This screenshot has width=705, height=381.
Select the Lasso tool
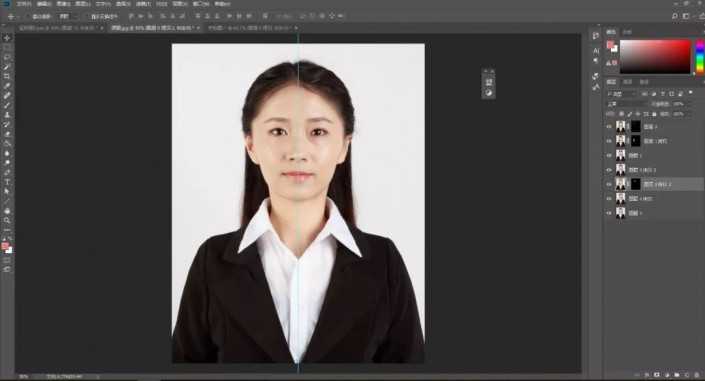point(7,57)
